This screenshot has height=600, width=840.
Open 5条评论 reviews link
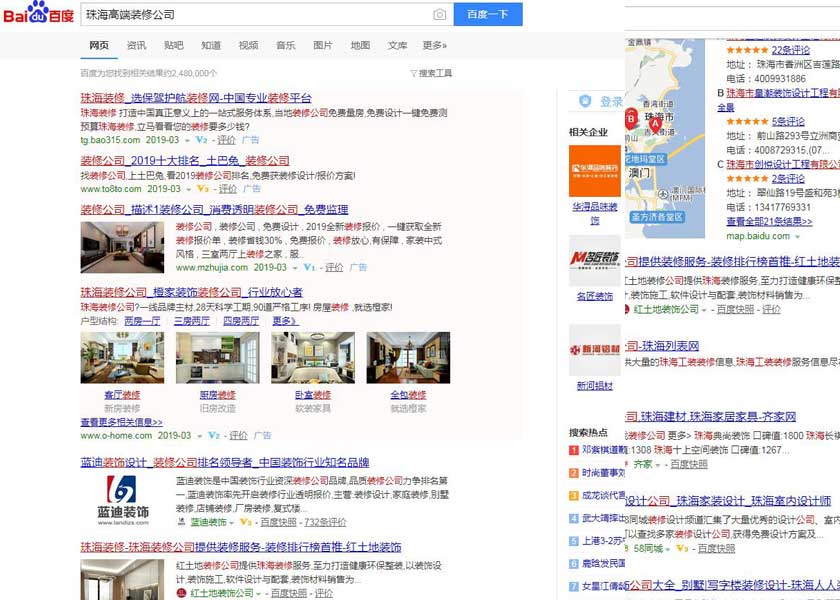(788, 122)
